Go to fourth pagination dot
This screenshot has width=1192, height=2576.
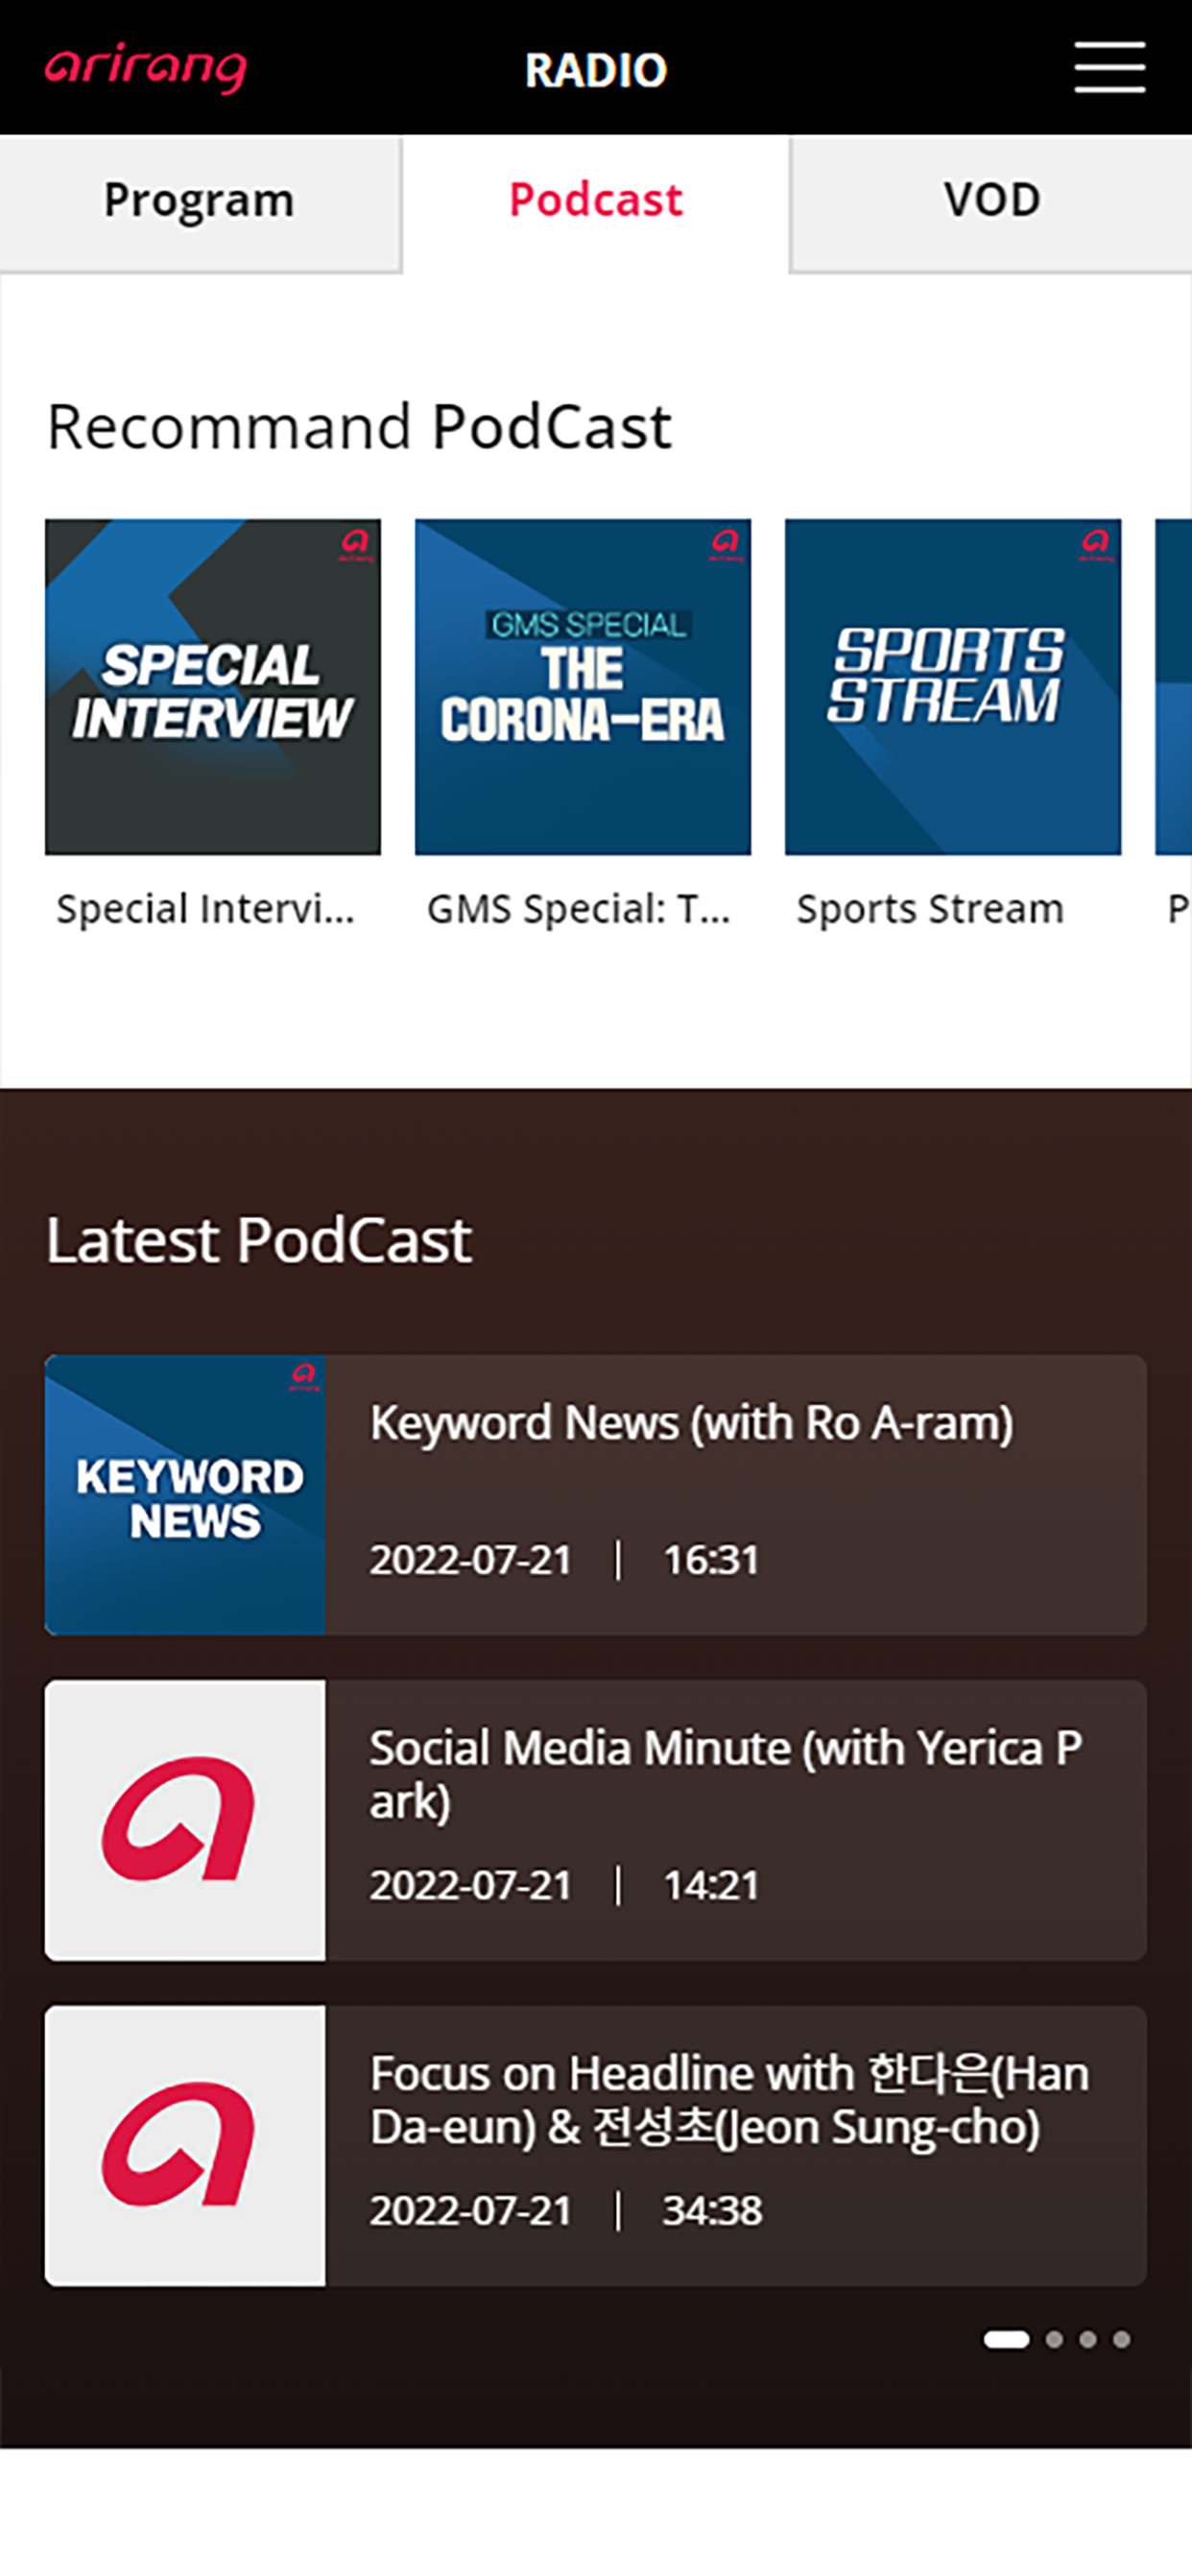click(x=1122, y=2339)
